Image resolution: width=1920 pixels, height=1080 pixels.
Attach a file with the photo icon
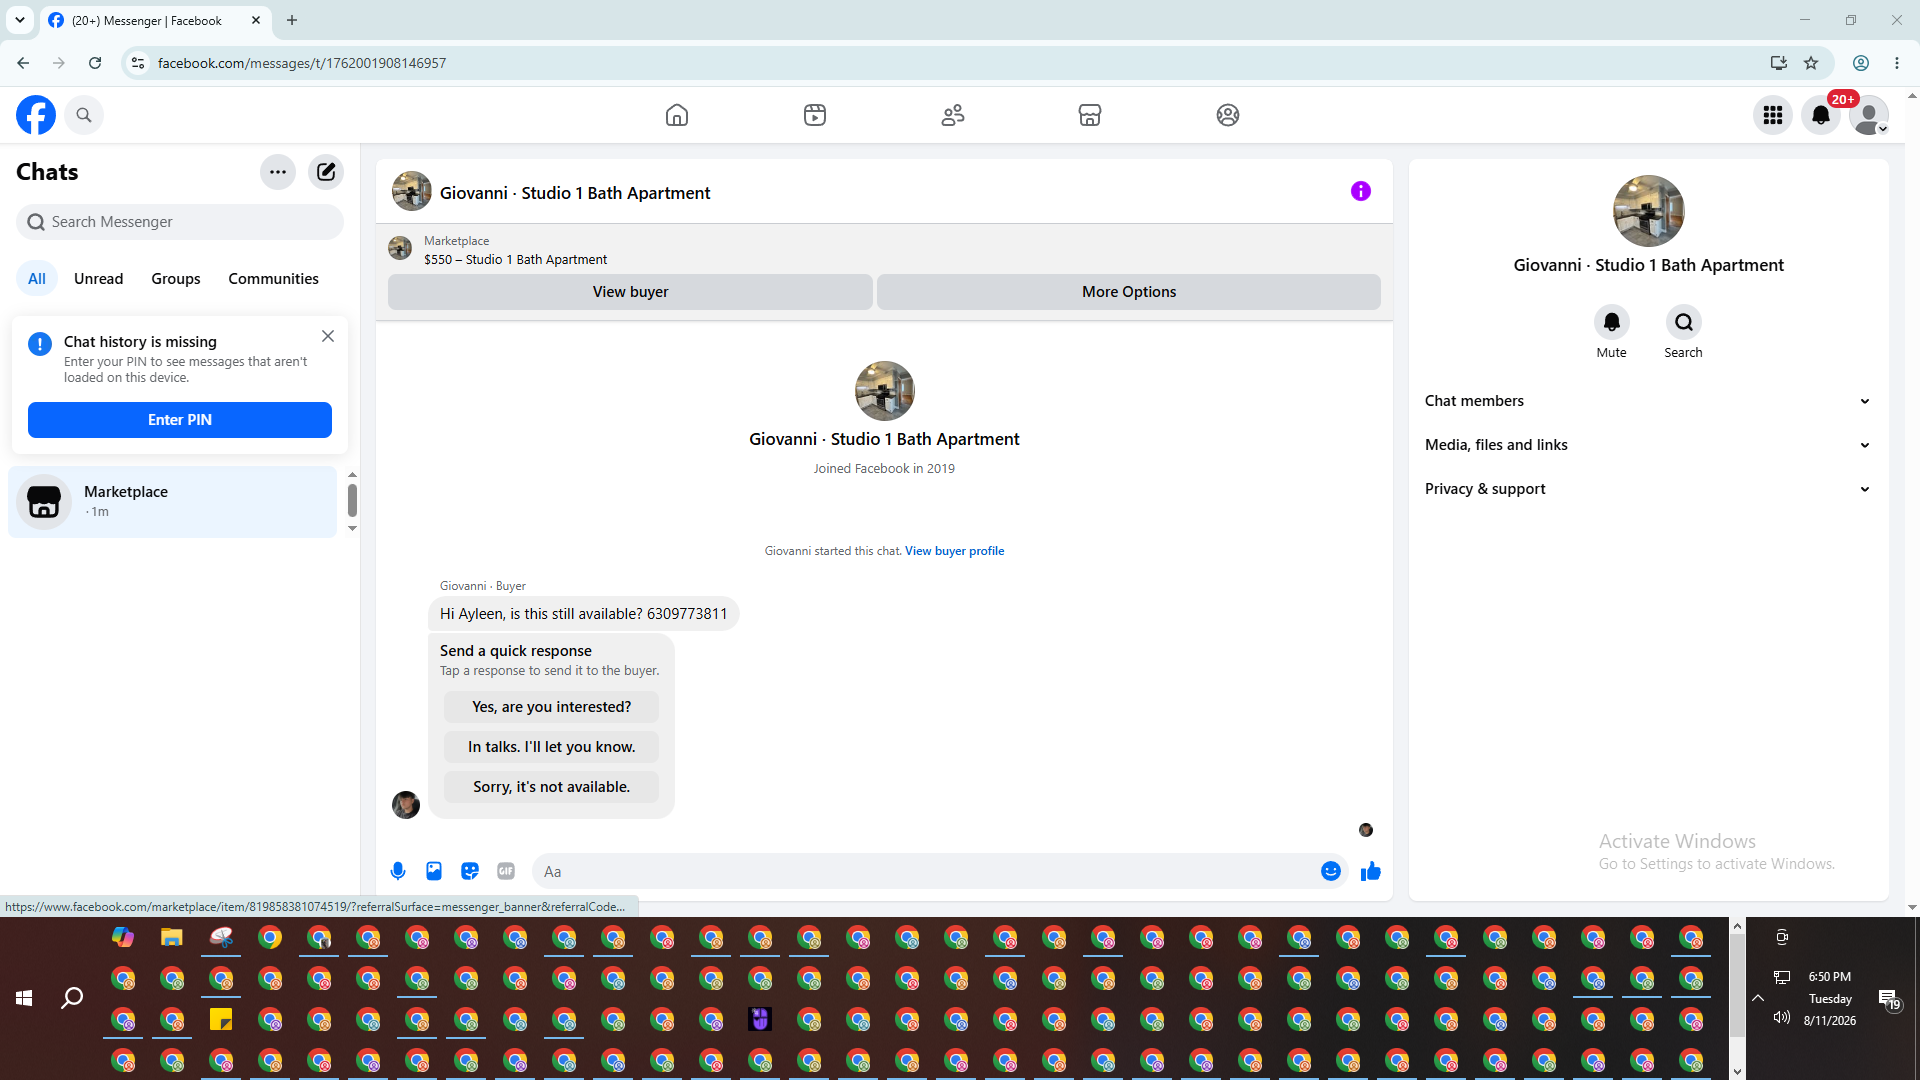coord(434,871)
